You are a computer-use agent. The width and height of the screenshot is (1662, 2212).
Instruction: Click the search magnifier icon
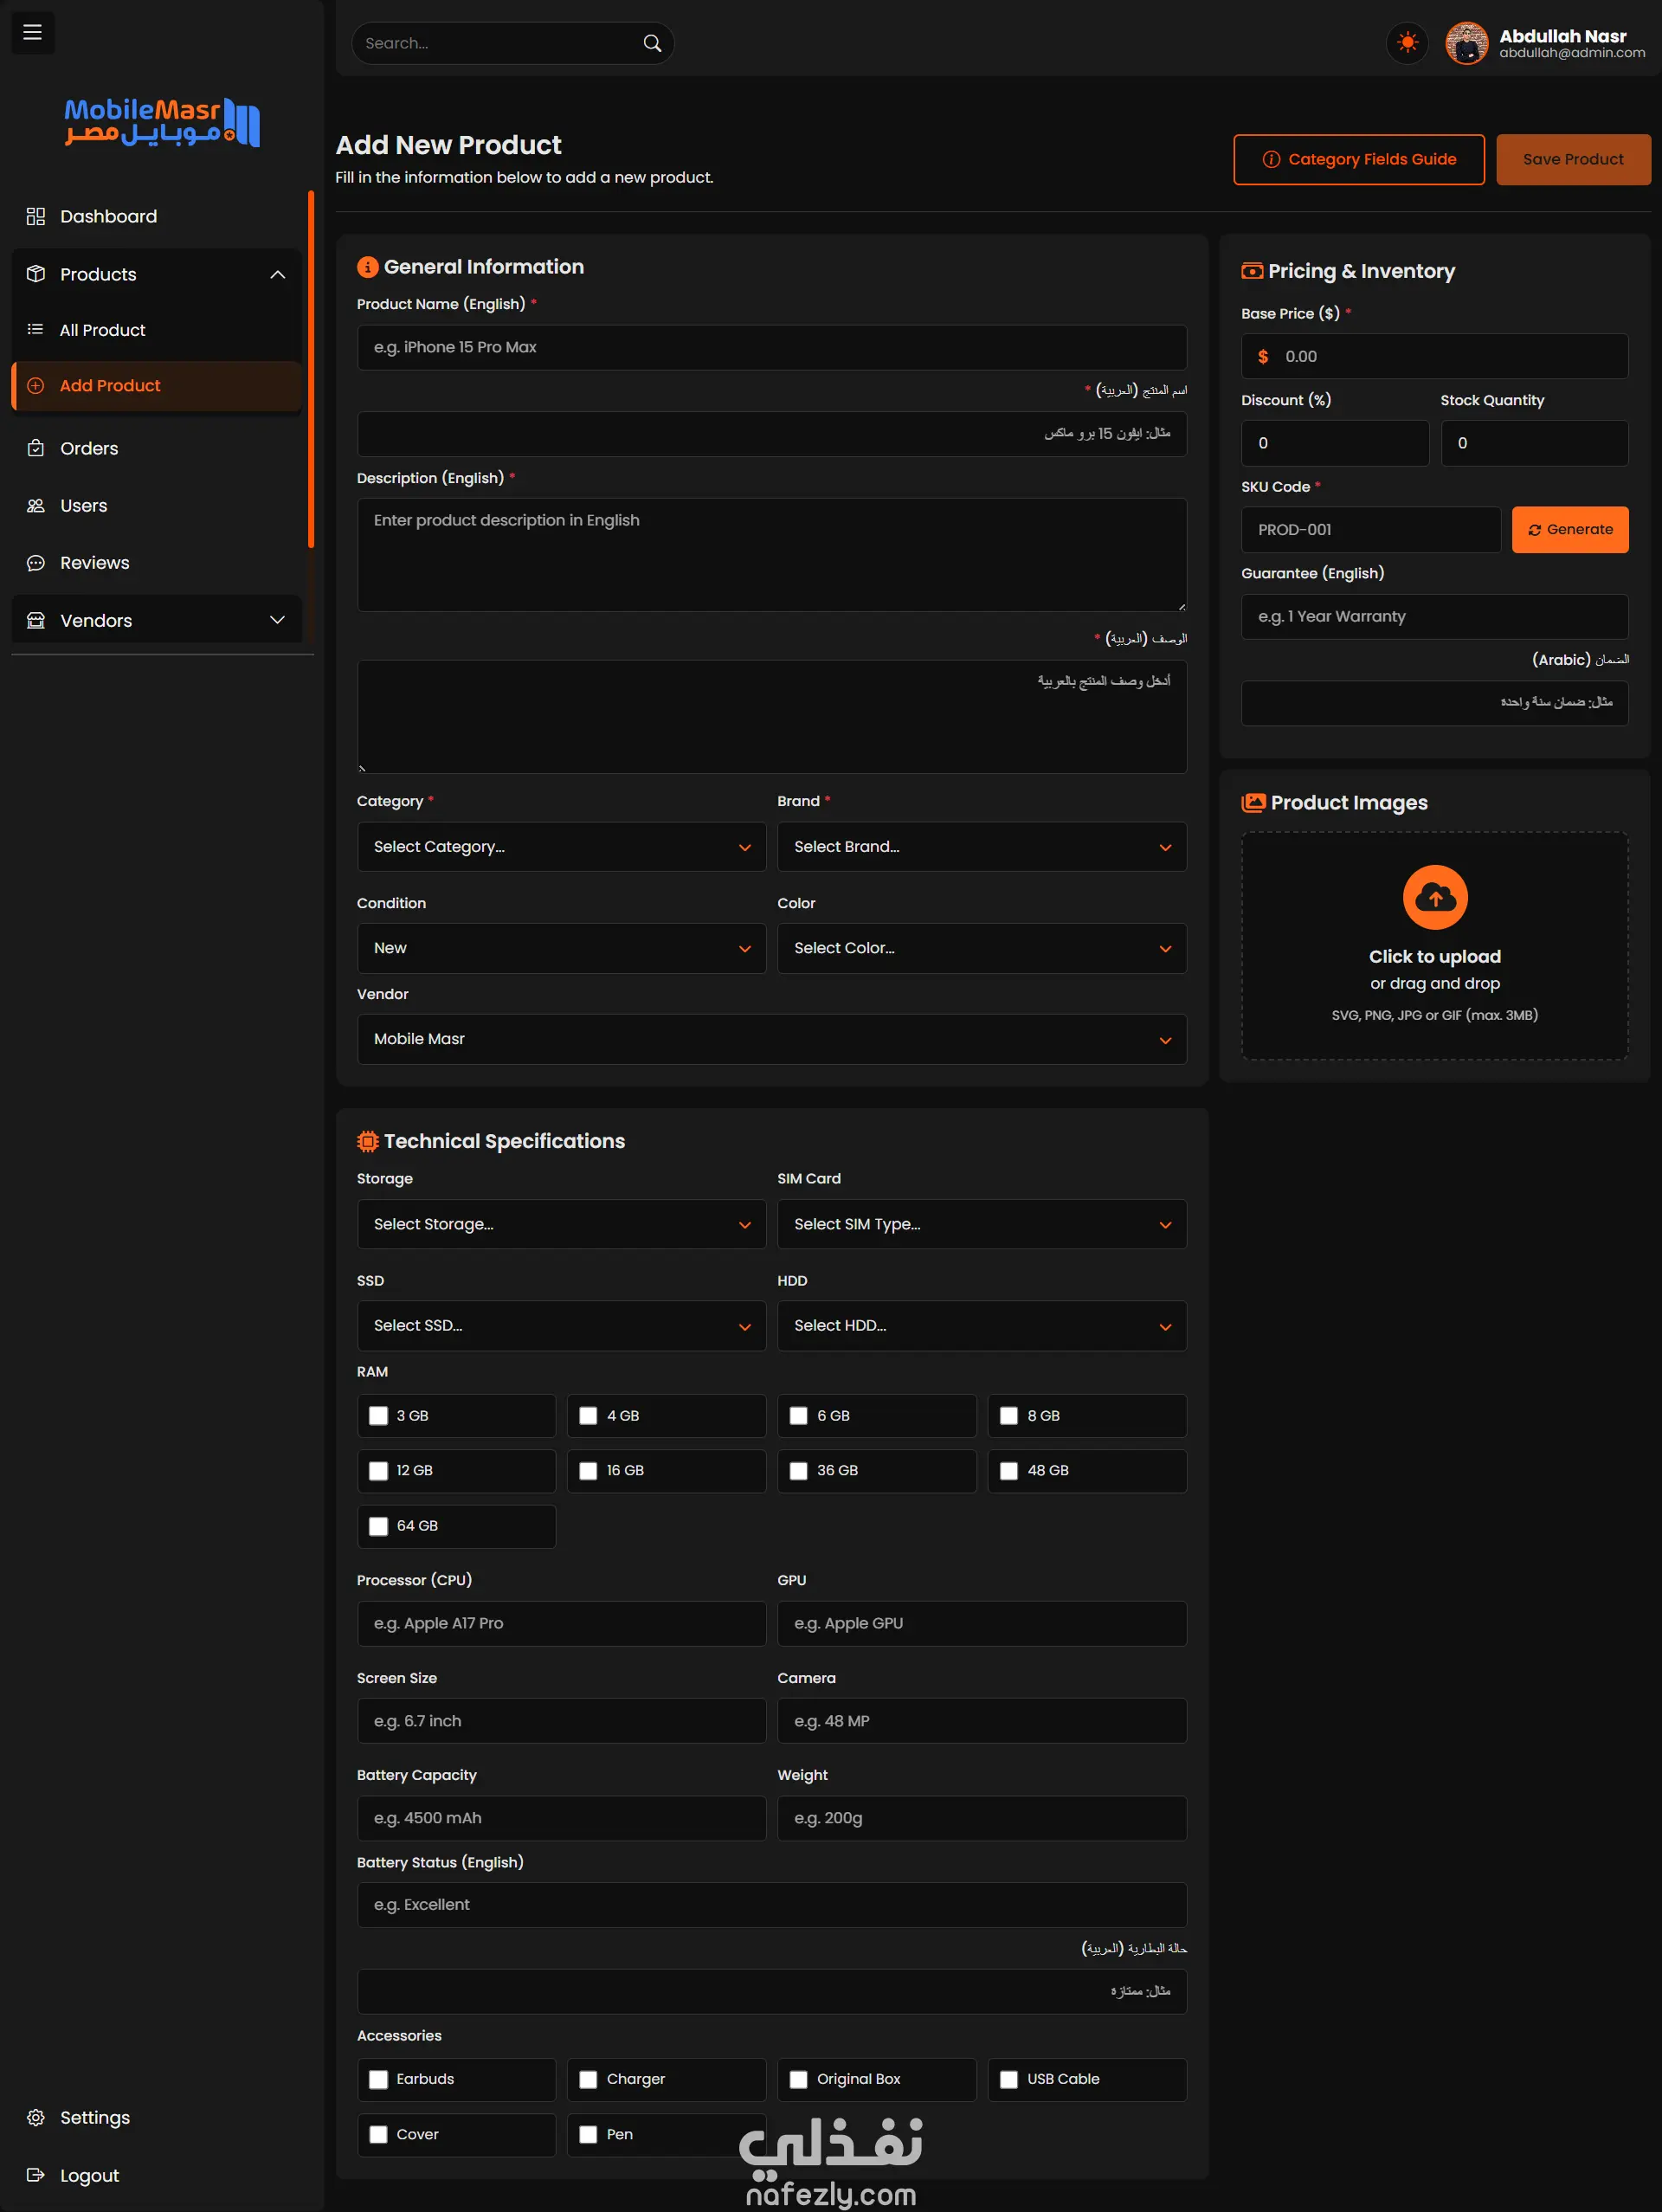point(652,43)
